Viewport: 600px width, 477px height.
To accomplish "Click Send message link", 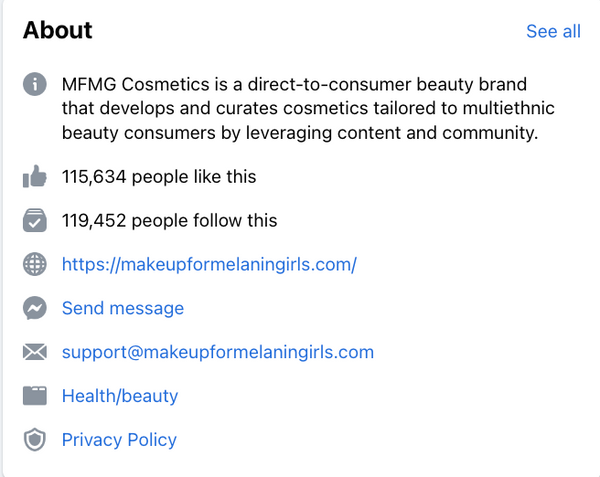I will tap(123, 308).
